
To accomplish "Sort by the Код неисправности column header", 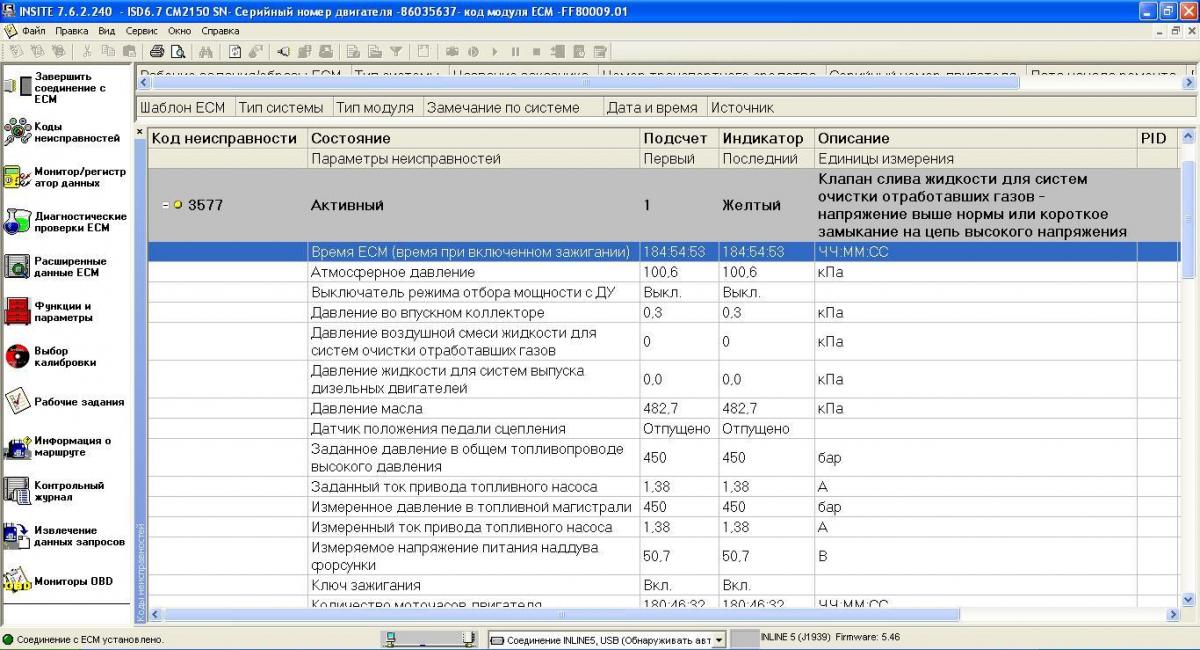I will (x=224, y=138).
